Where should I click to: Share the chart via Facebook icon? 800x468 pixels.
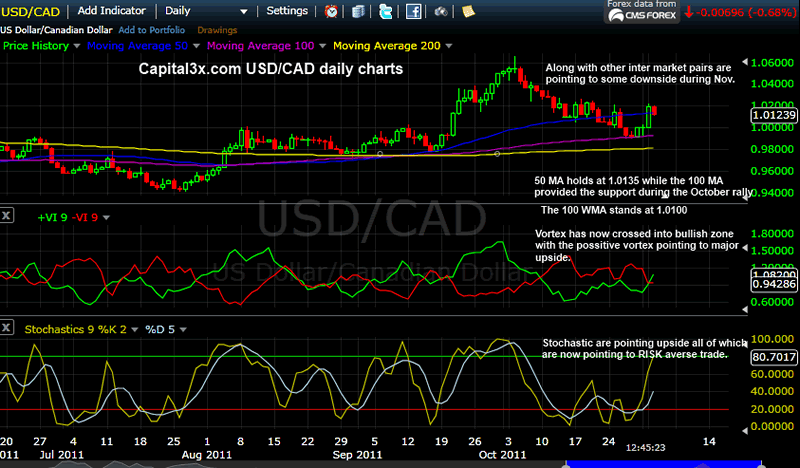412,12
